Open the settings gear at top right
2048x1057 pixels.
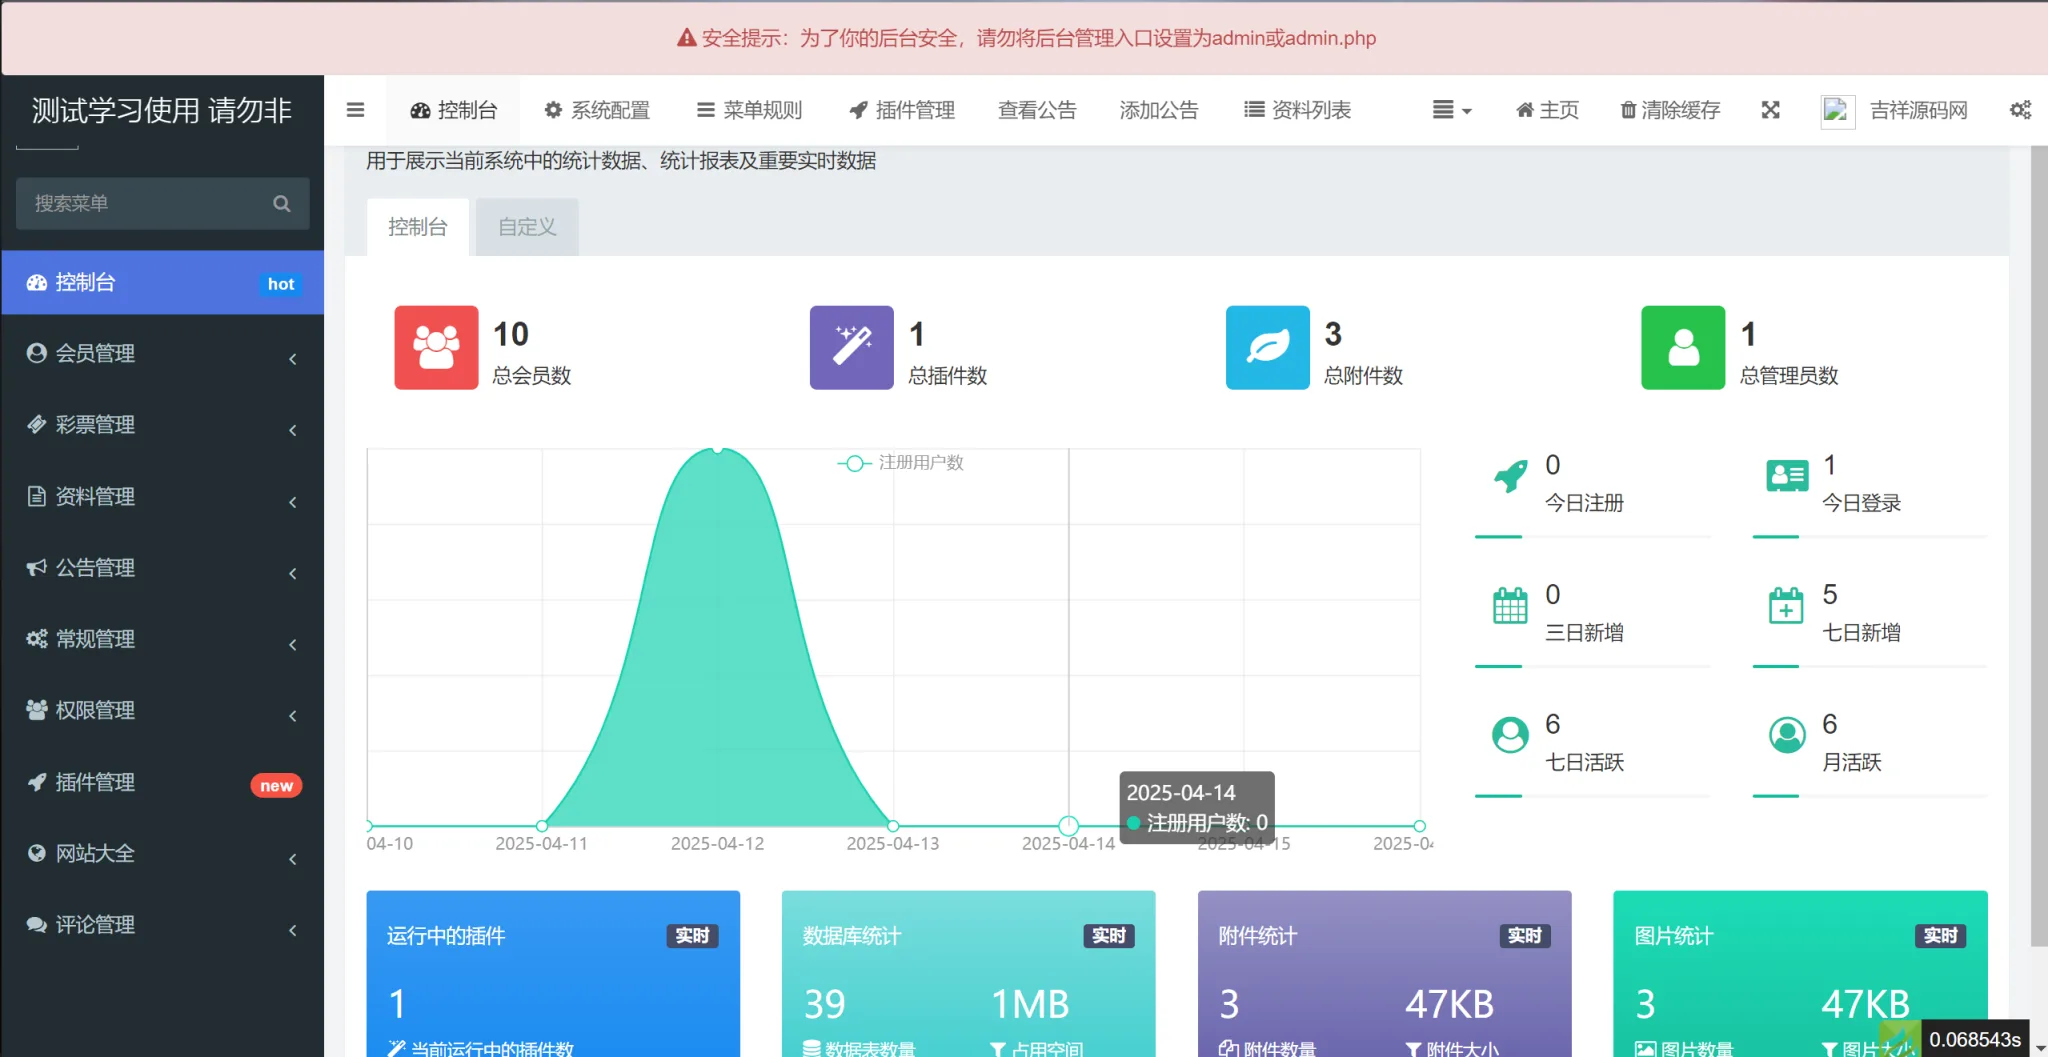pos(2020,110)
